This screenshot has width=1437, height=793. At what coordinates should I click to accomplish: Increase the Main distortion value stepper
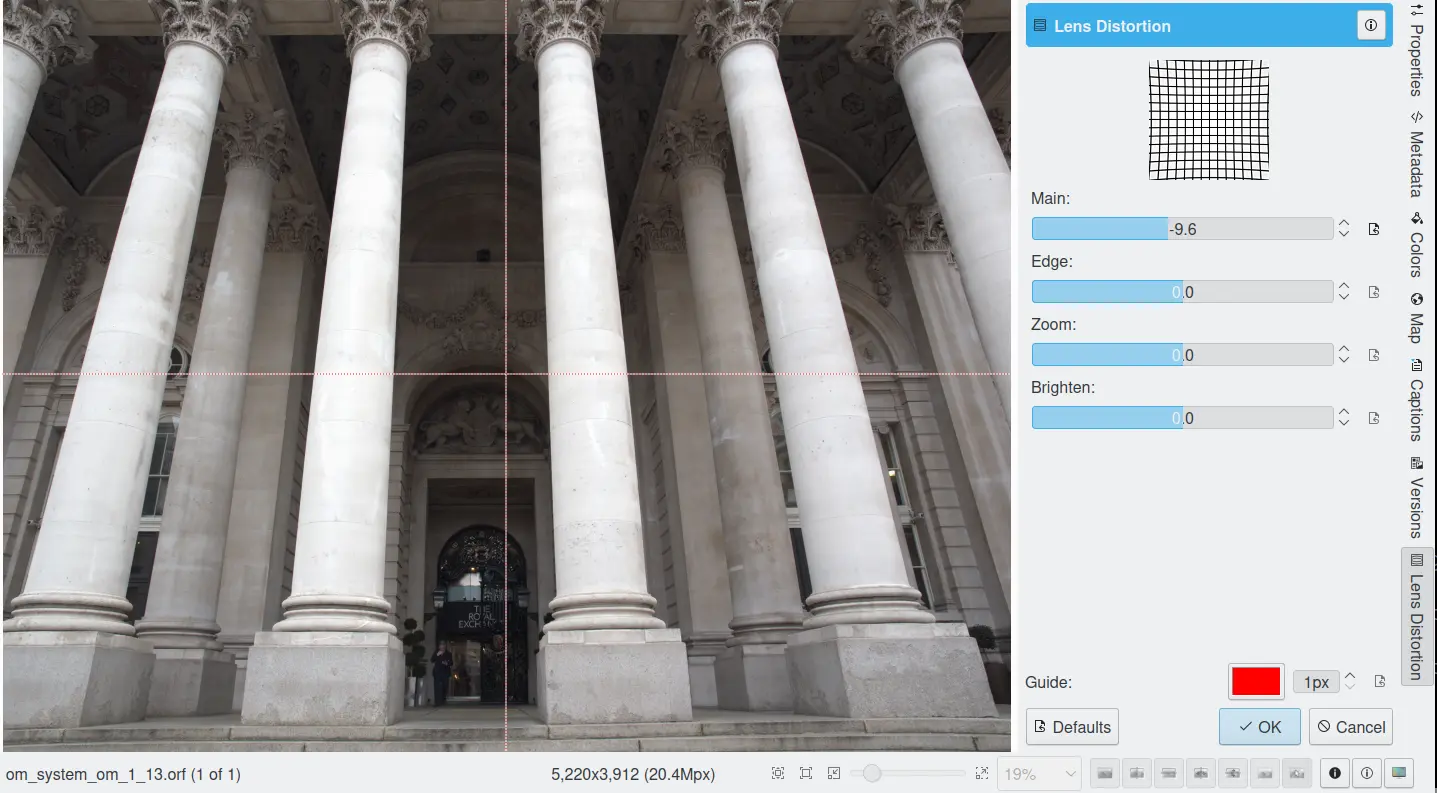click(1344, 223)
